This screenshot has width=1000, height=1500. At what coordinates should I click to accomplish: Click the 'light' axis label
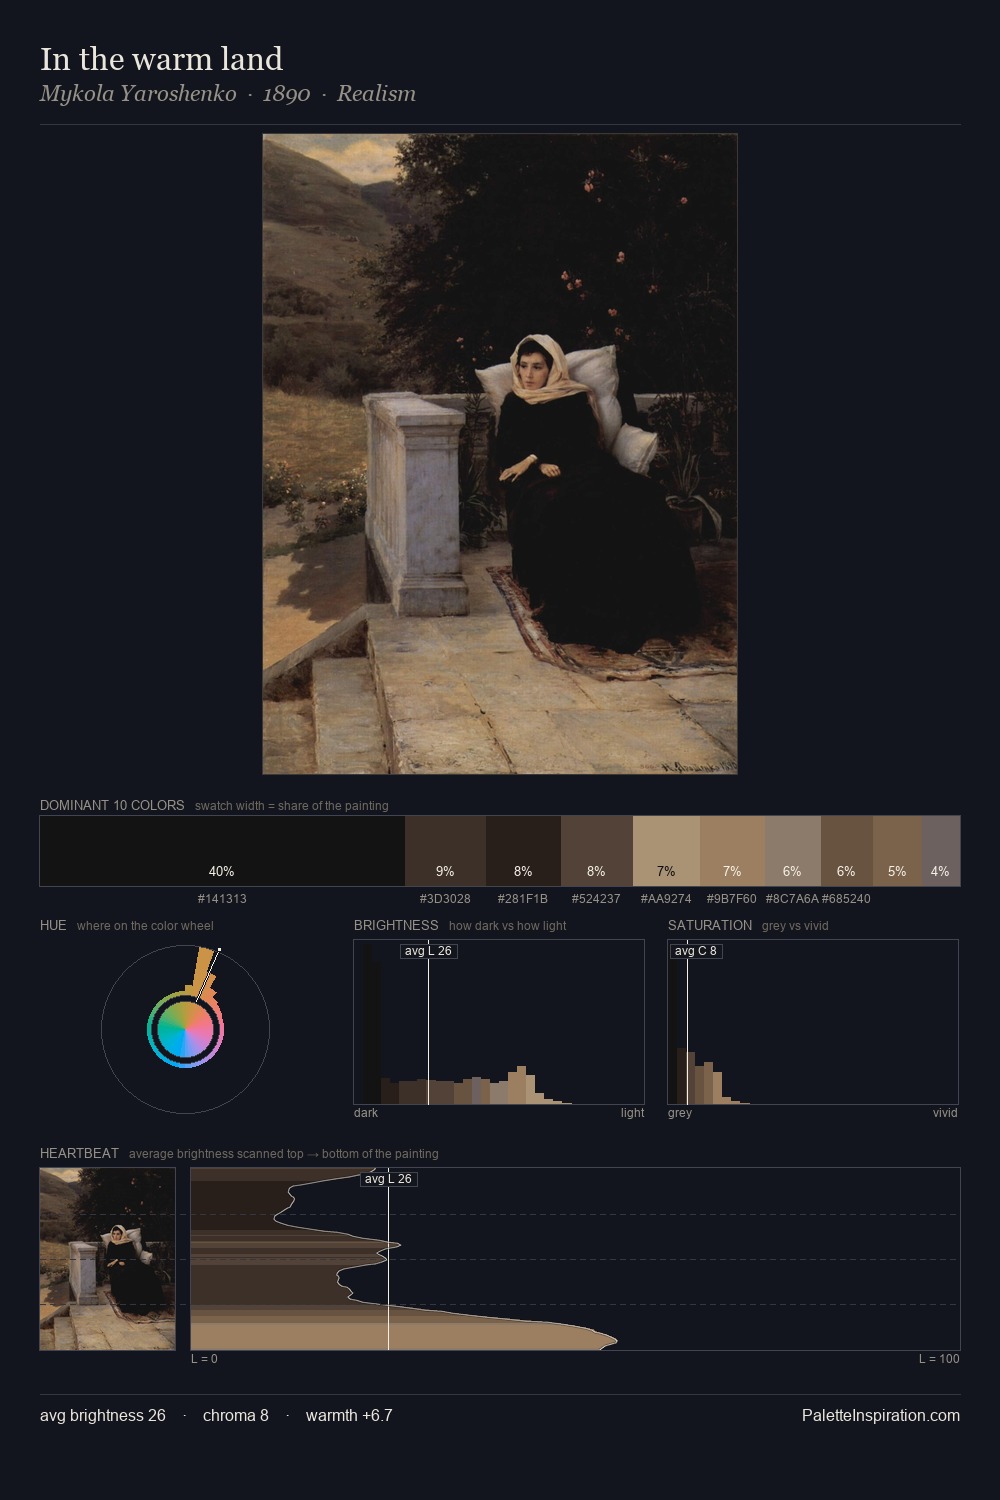(x=632, y=1113)
